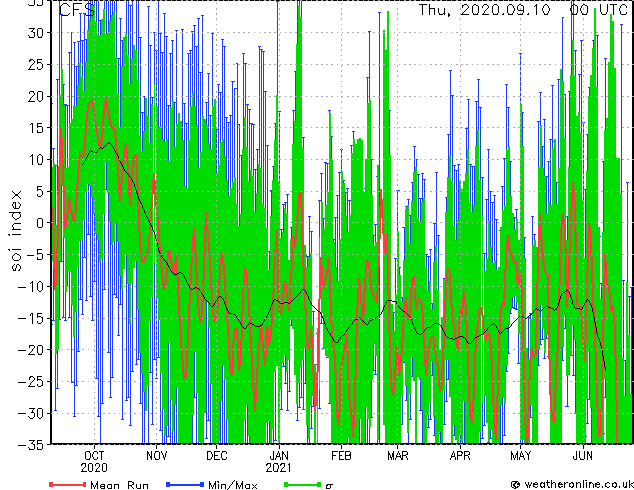
Task: Click the green sigma legend line
Action: click(x=303, y=484)
